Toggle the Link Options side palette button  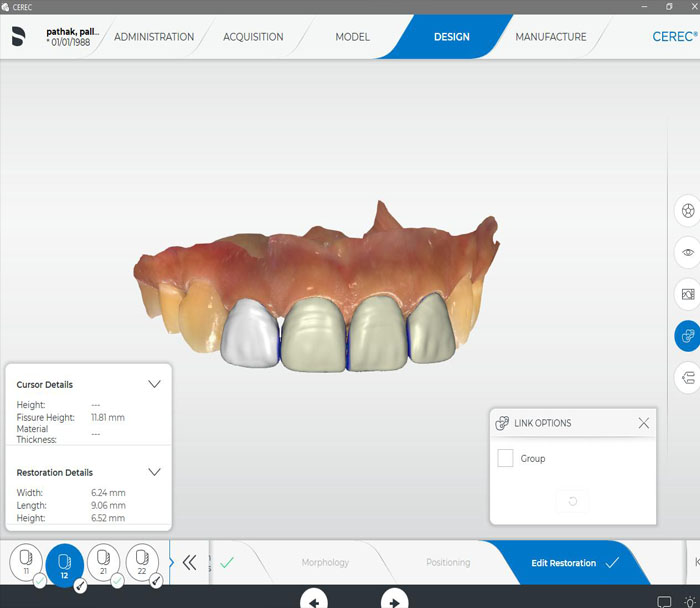[x=688, y=336]
